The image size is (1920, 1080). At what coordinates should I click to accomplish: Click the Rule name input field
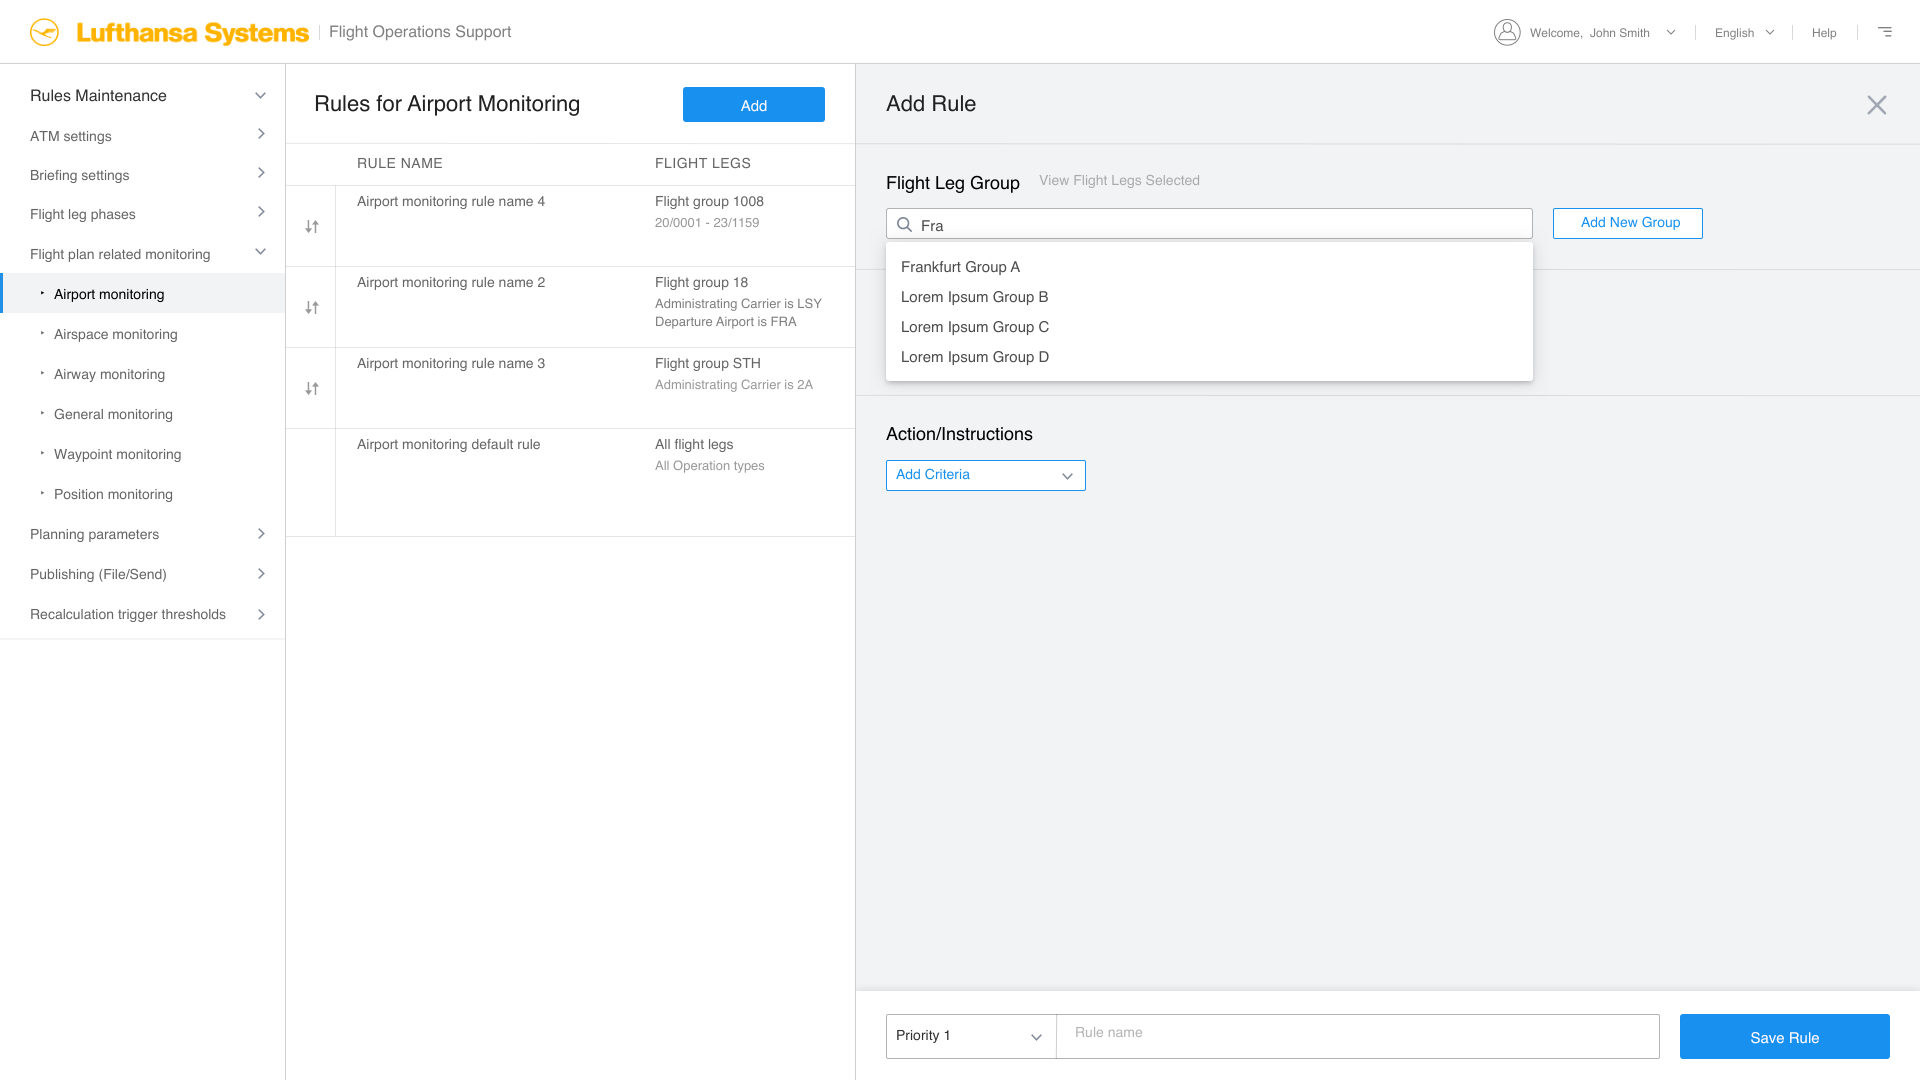point(1358,1036)
